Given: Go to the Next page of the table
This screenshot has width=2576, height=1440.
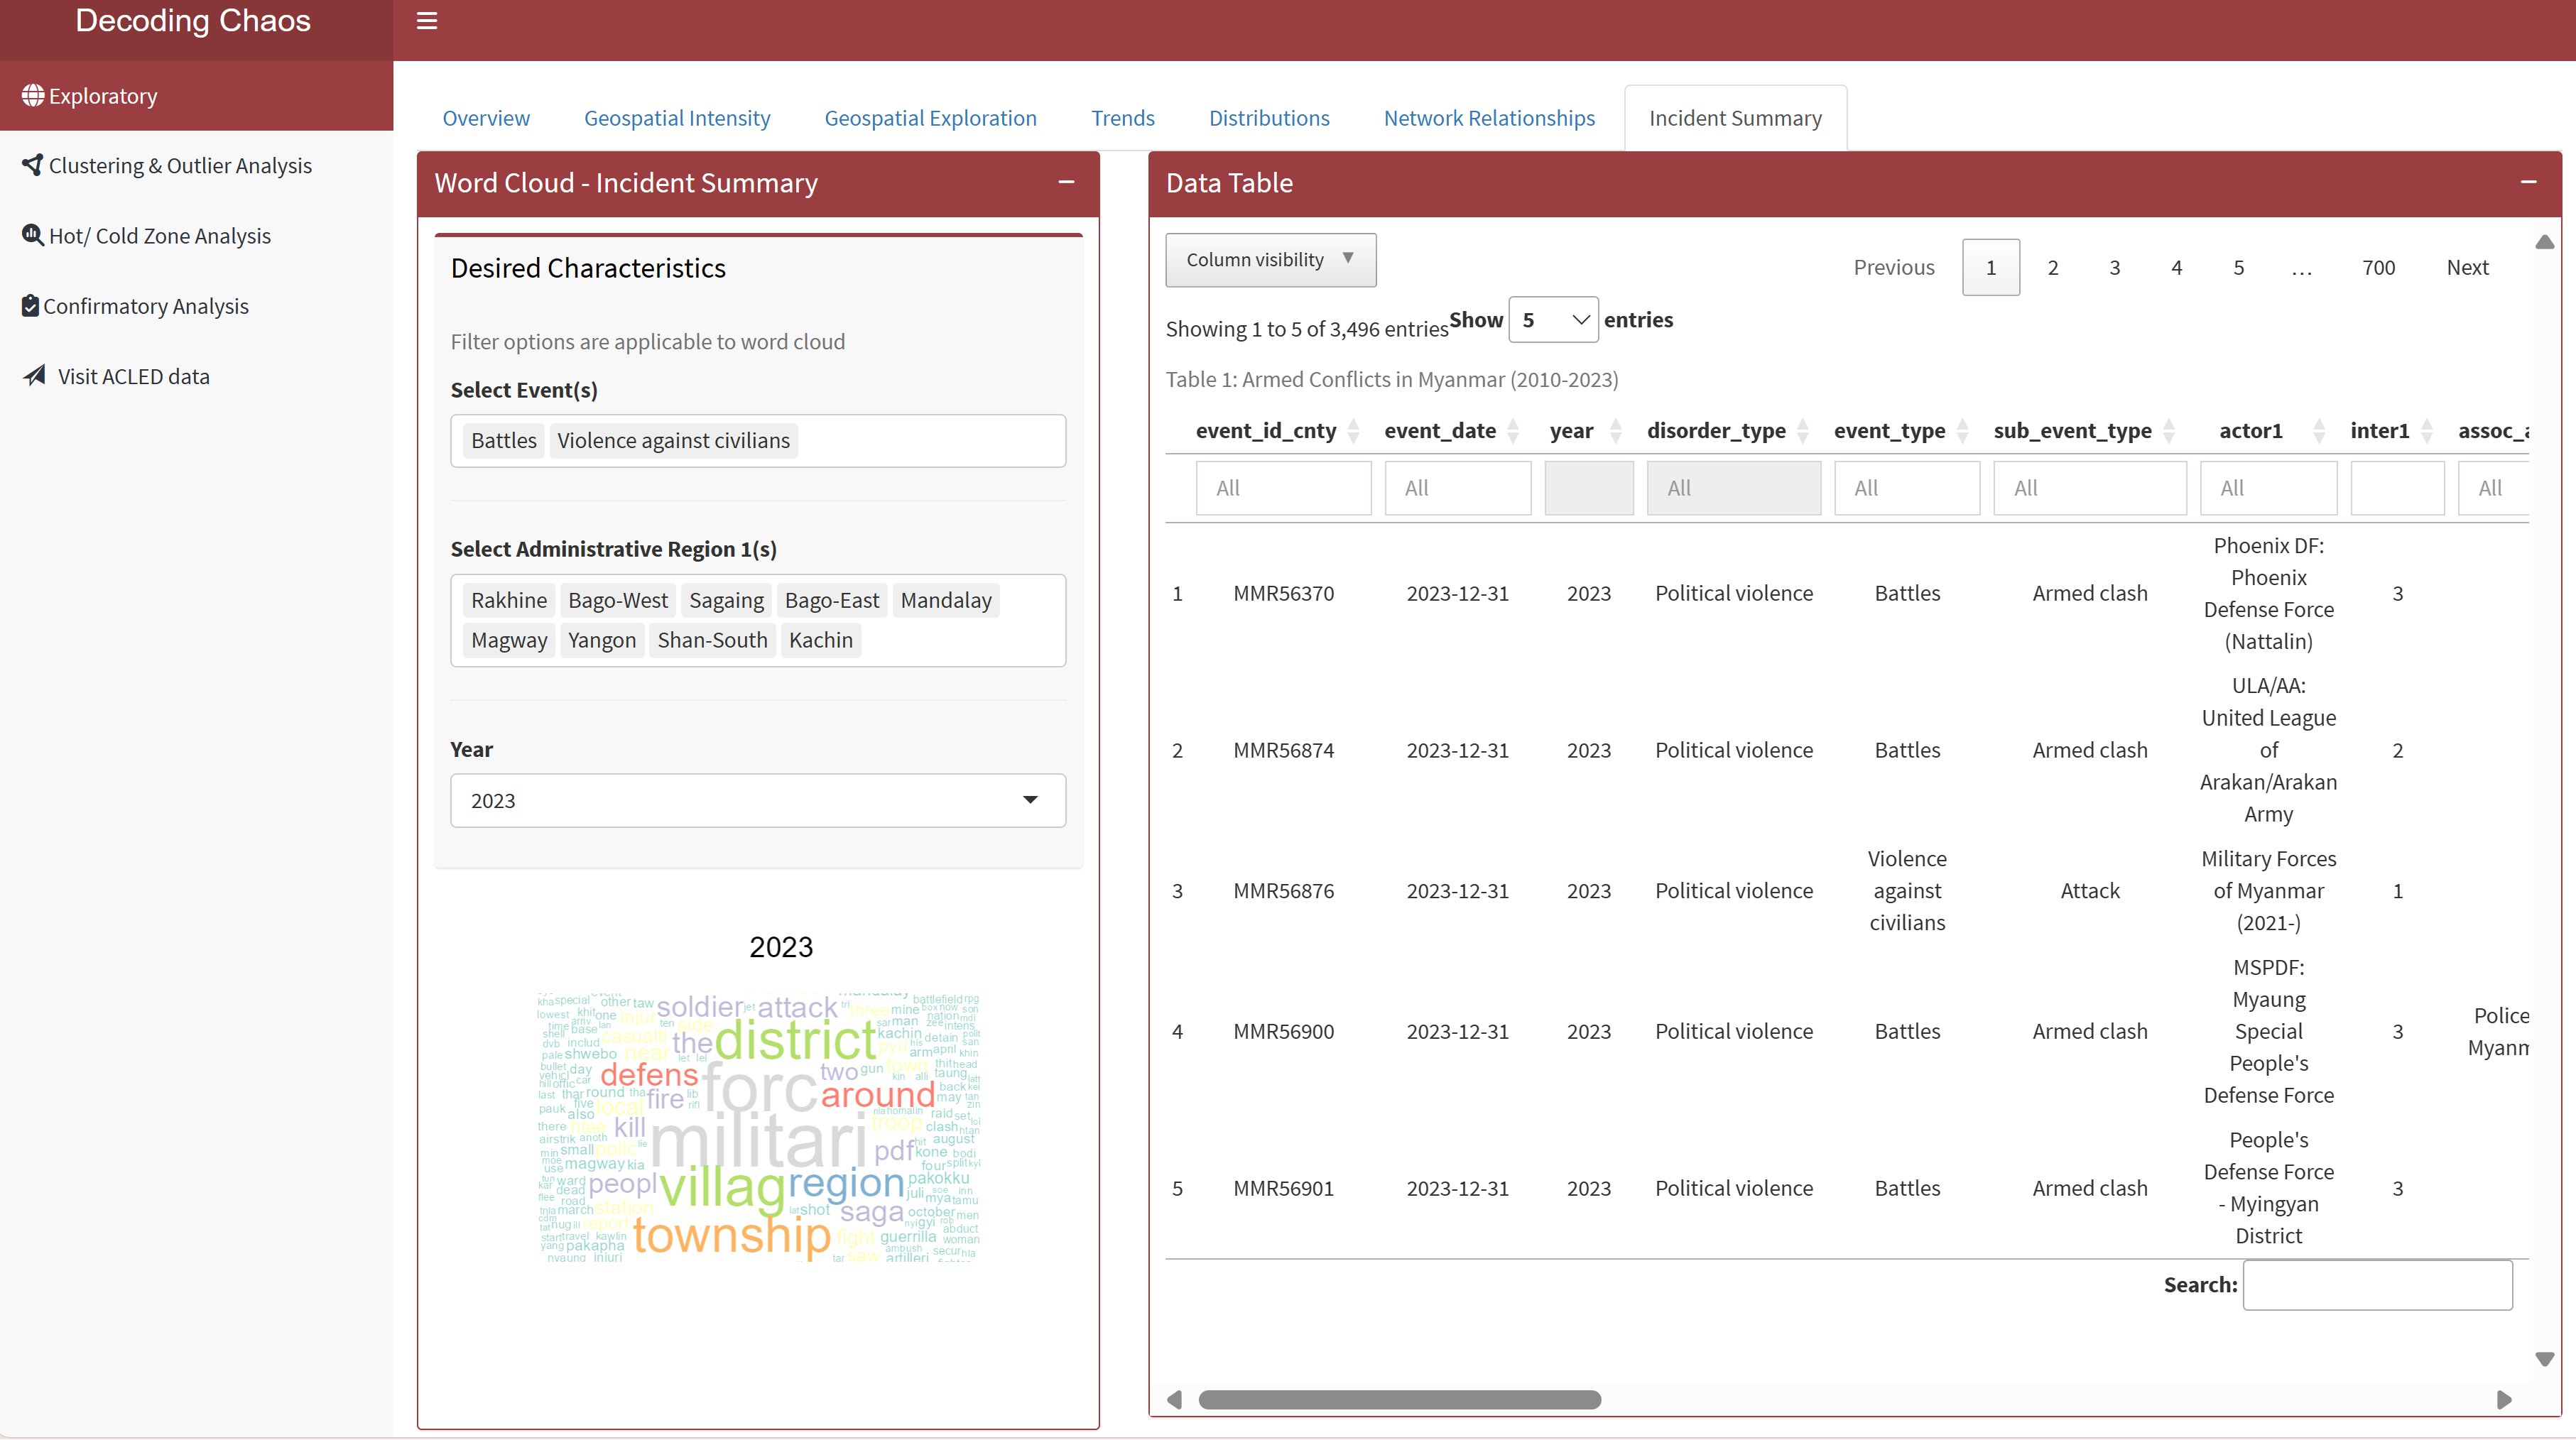Looking at the screenshot, I should [x=2467, y=267].
